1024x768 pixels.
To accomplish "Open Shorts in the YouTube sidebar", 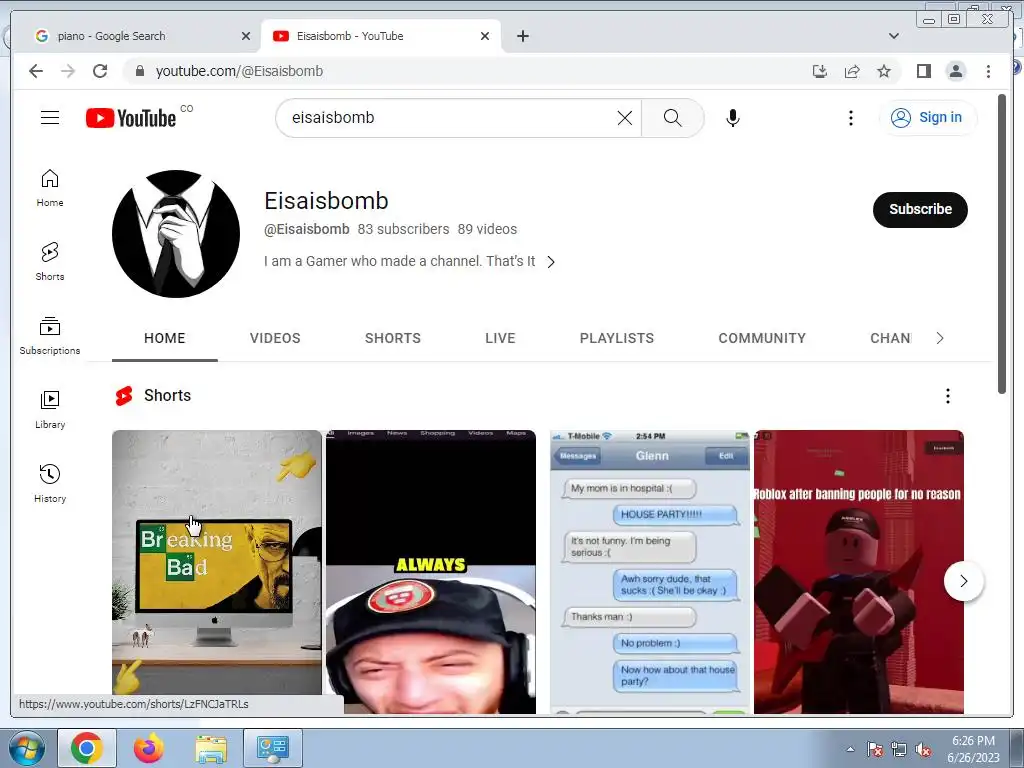I will point(50,262).
